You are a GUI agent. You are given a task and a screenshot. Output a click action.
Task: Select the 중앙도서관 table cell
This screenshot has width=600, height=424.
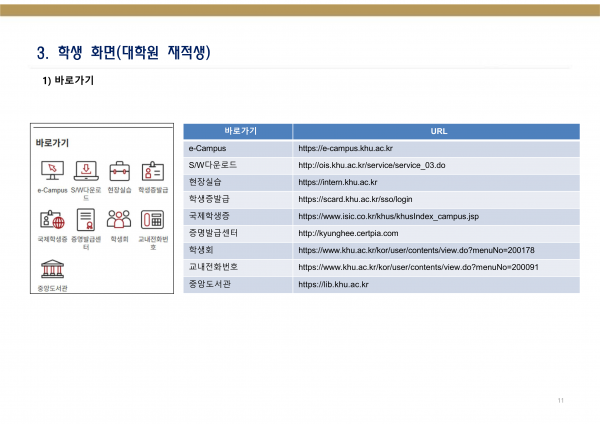tap(238, 284)
